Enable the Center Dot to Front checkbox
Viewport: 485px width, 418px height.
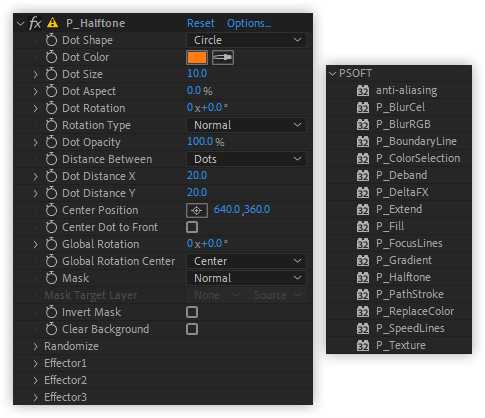pyautogui.click(x=192, y=227)
